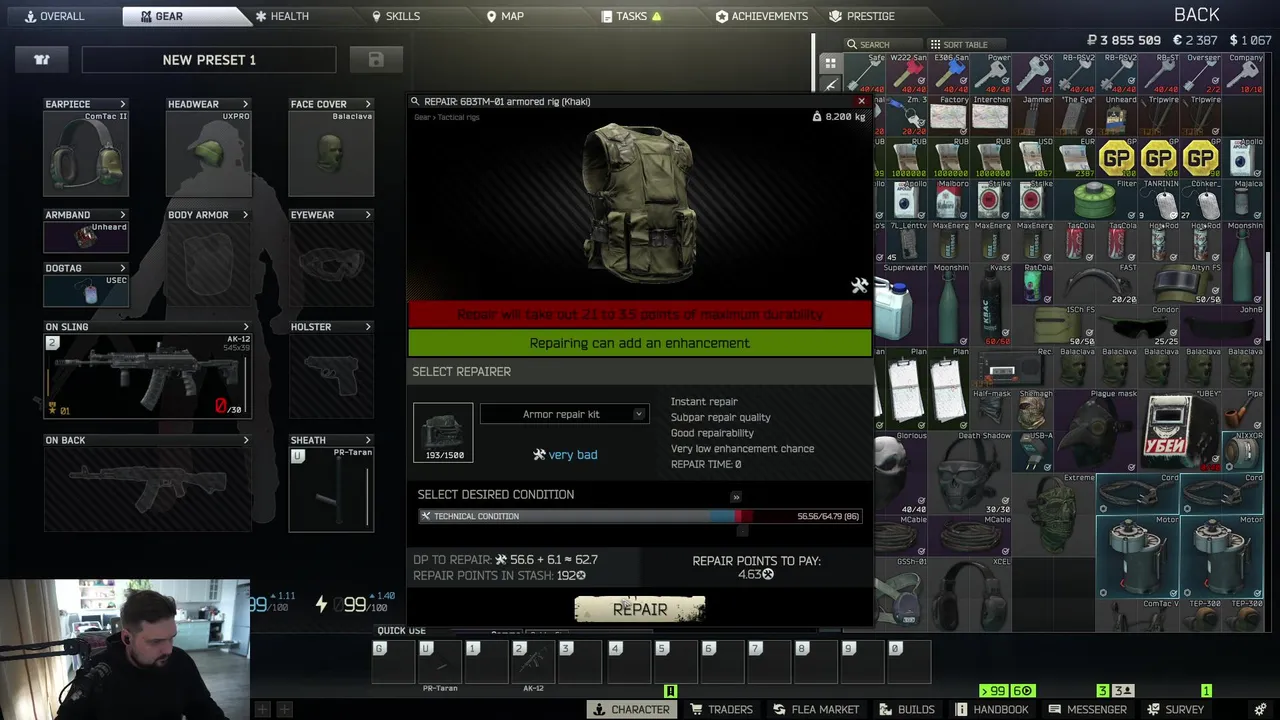Open the TRADERS screen

coord(721,709)
